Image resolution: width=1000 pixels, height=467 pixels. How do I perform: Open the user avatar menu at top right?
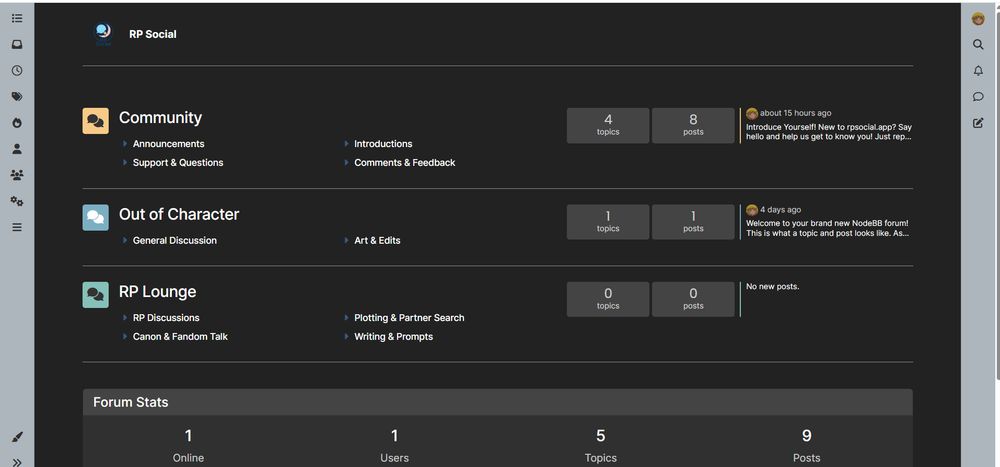click(978, 19)
